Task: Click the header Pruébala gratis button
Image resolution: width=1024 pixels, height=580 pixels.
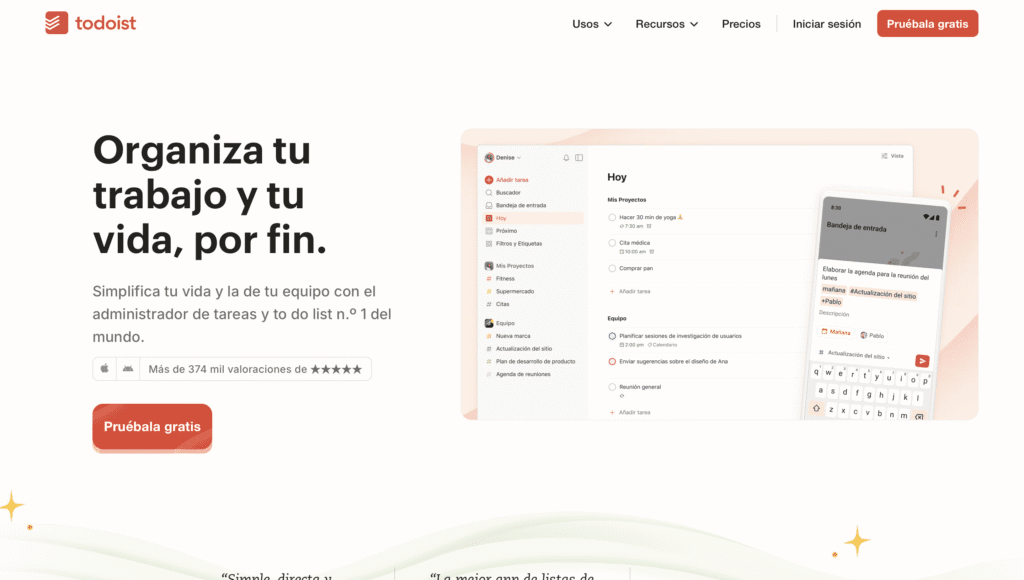Action: (927, 24)
